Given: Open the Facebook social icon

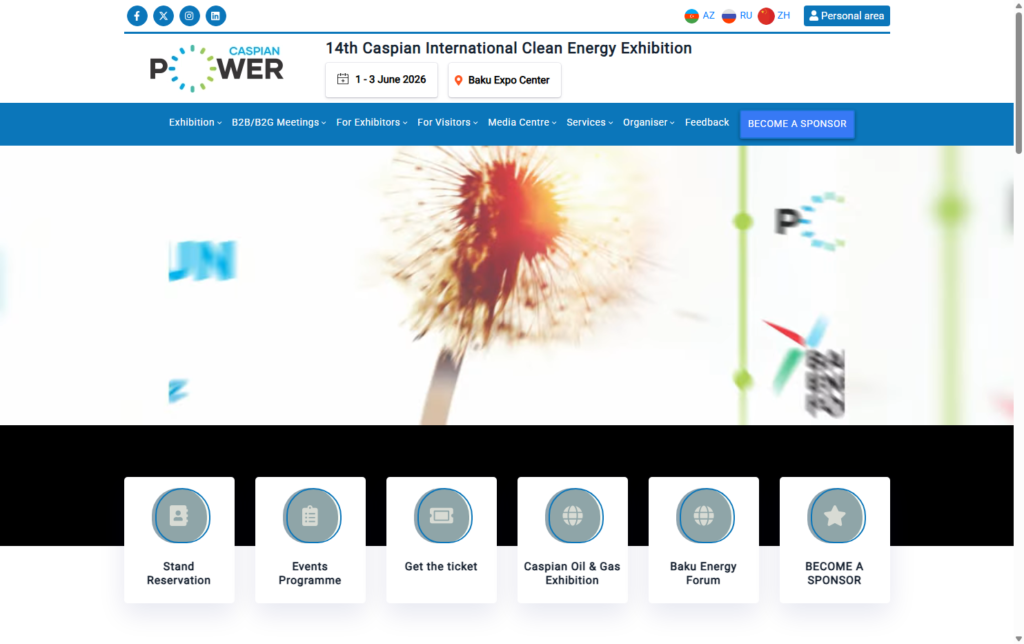Looking at the screenshot, I should pos(137,15).
